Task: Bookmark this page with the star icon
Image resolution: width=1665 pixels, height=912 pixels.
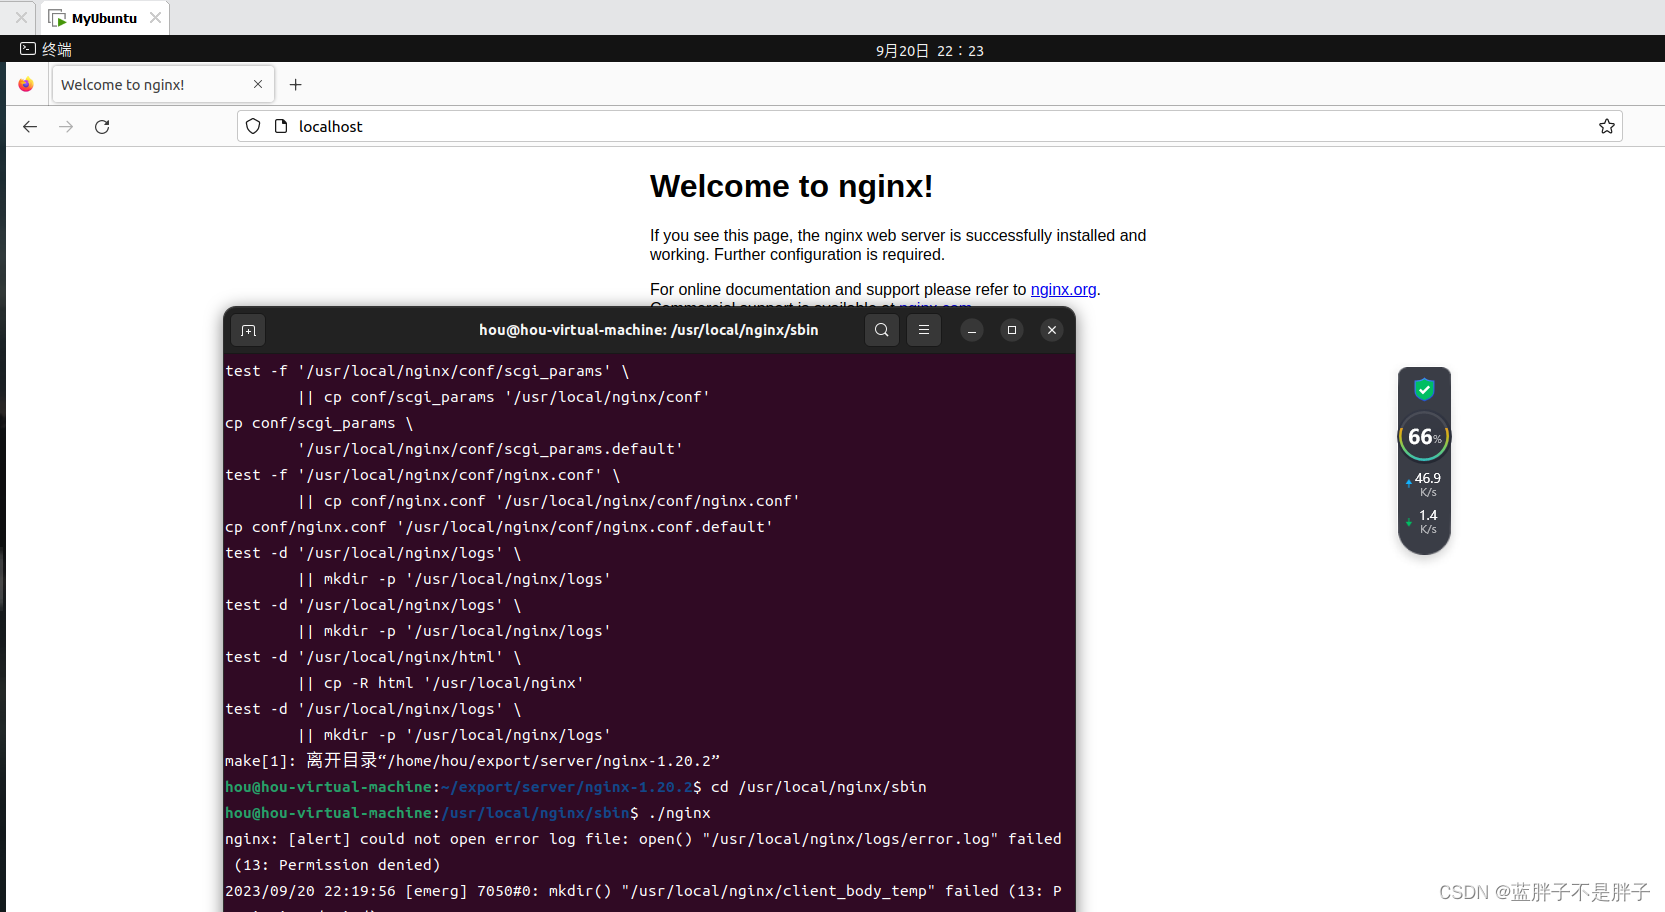Action: click(1607, 126)
